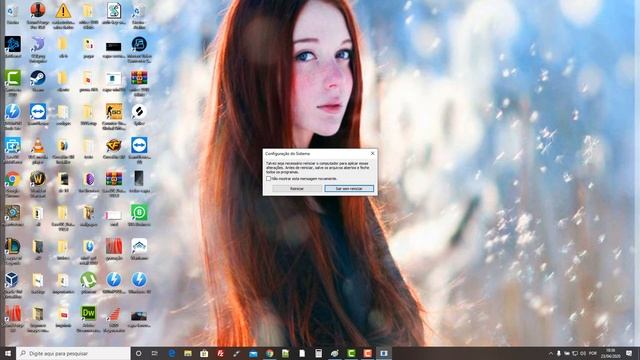640x360 pixels.
Task: Click the taskbar search box
Action: pyautogui.click(x=73, y=353)
